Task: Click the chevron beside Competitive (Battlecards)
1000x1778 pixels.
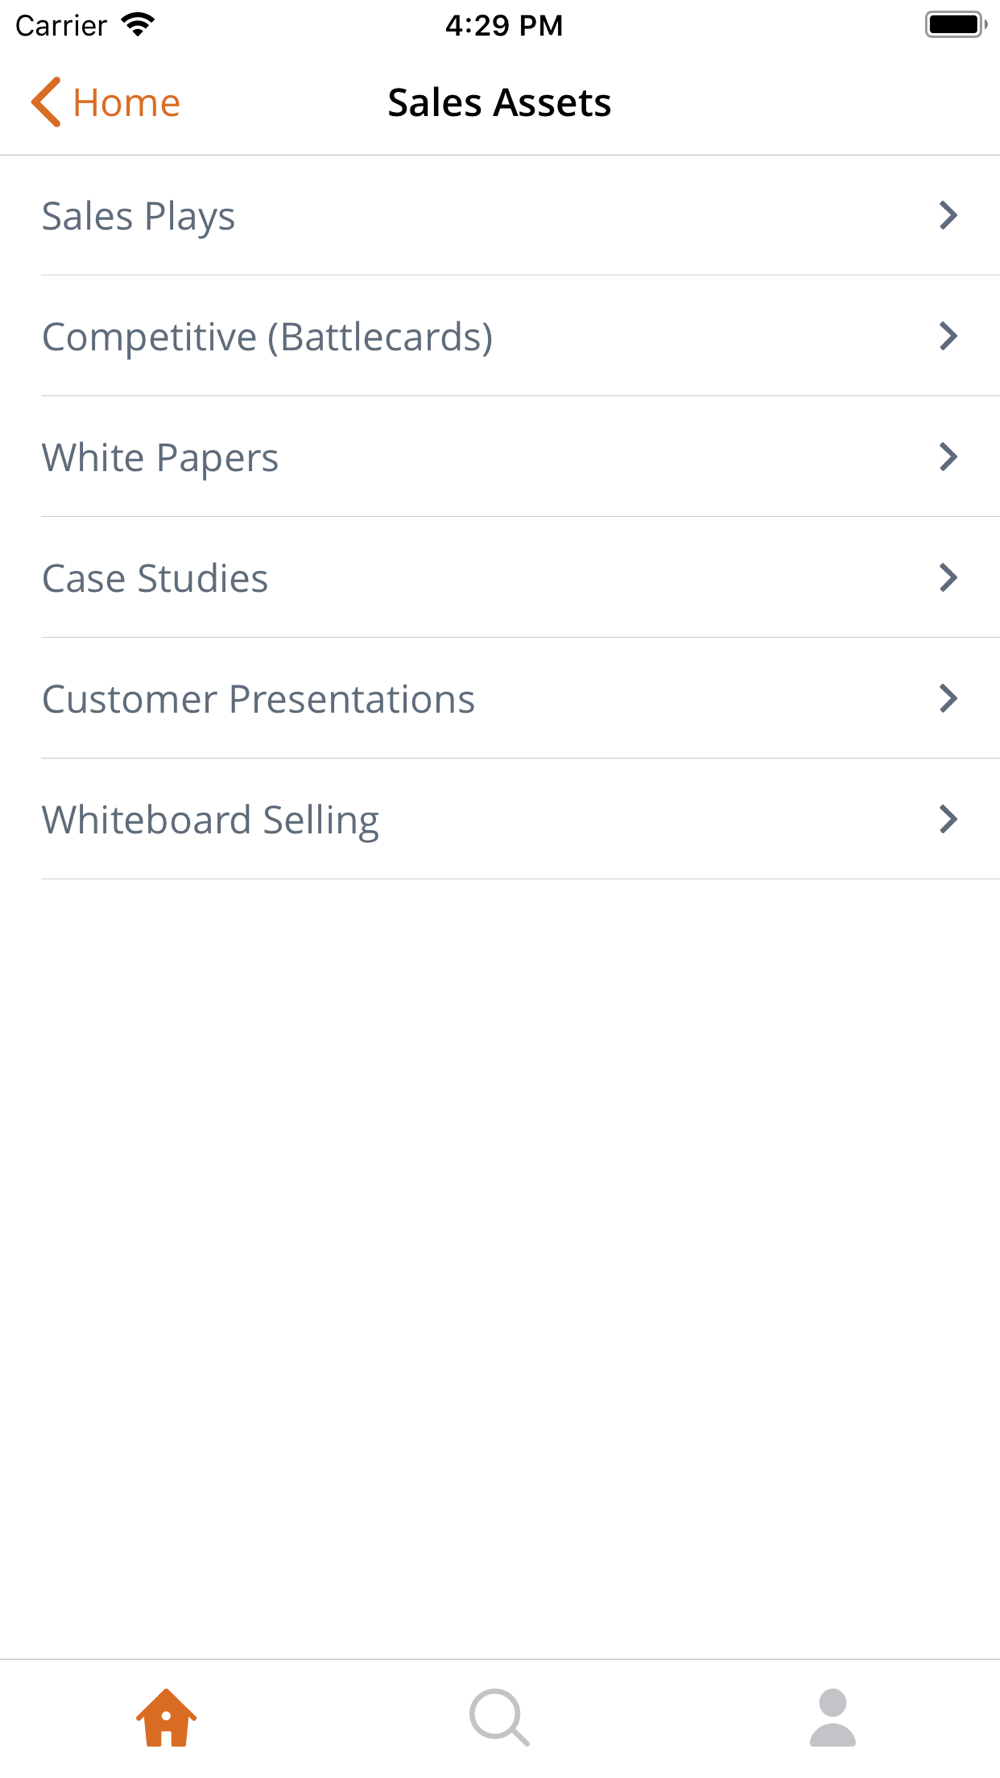Action: [948, 336]
